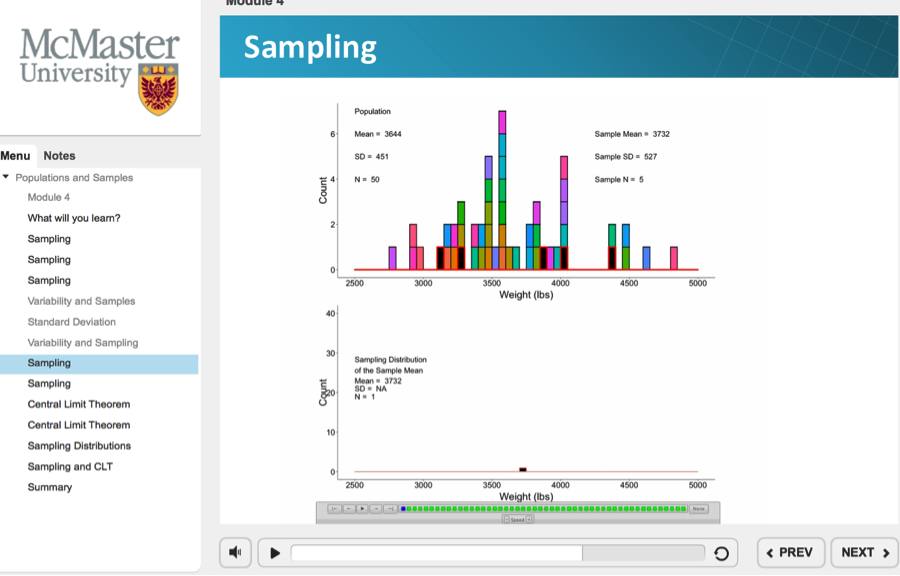Play the embedded chart animation

coord(362,509)
